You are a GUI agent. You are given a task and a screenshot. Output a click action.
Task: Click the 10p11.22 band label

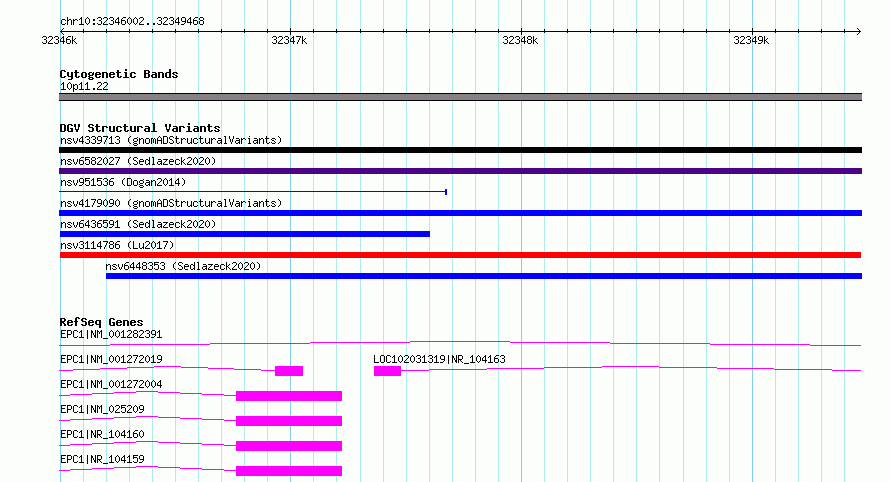point(84,86)
